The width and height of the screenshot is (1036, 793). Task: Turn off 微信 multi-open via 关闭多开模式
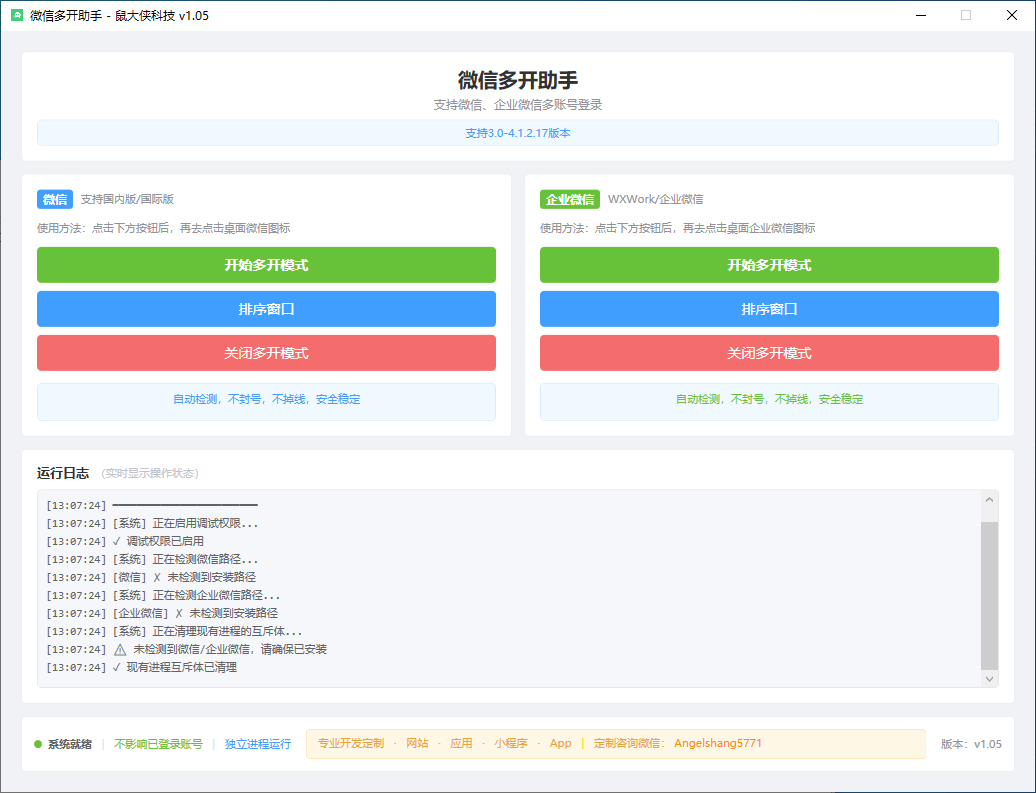coord(266,353)
